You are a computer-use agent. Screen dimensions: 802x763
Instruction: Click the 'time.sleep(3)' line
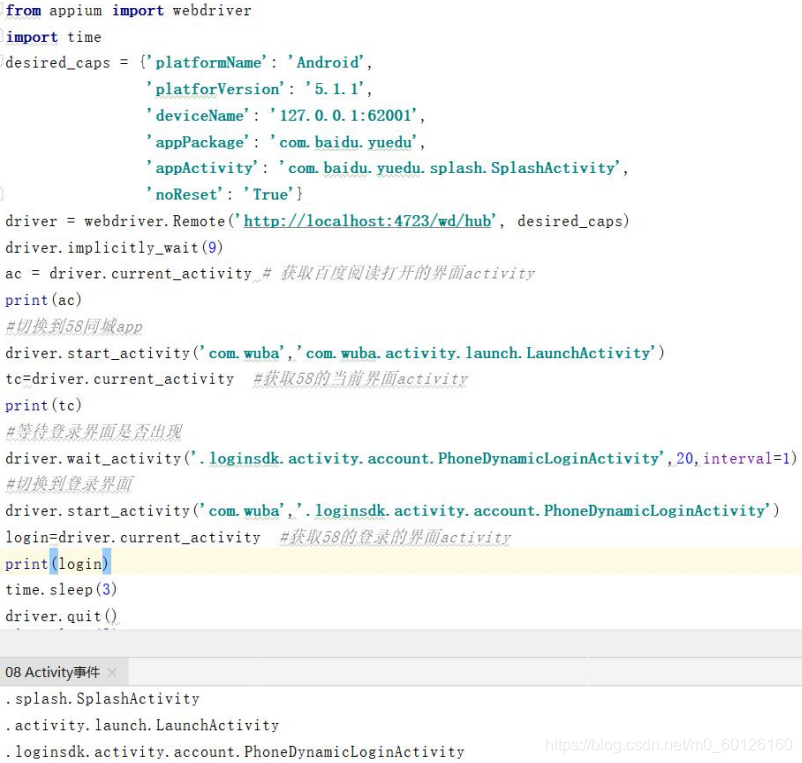61,590
